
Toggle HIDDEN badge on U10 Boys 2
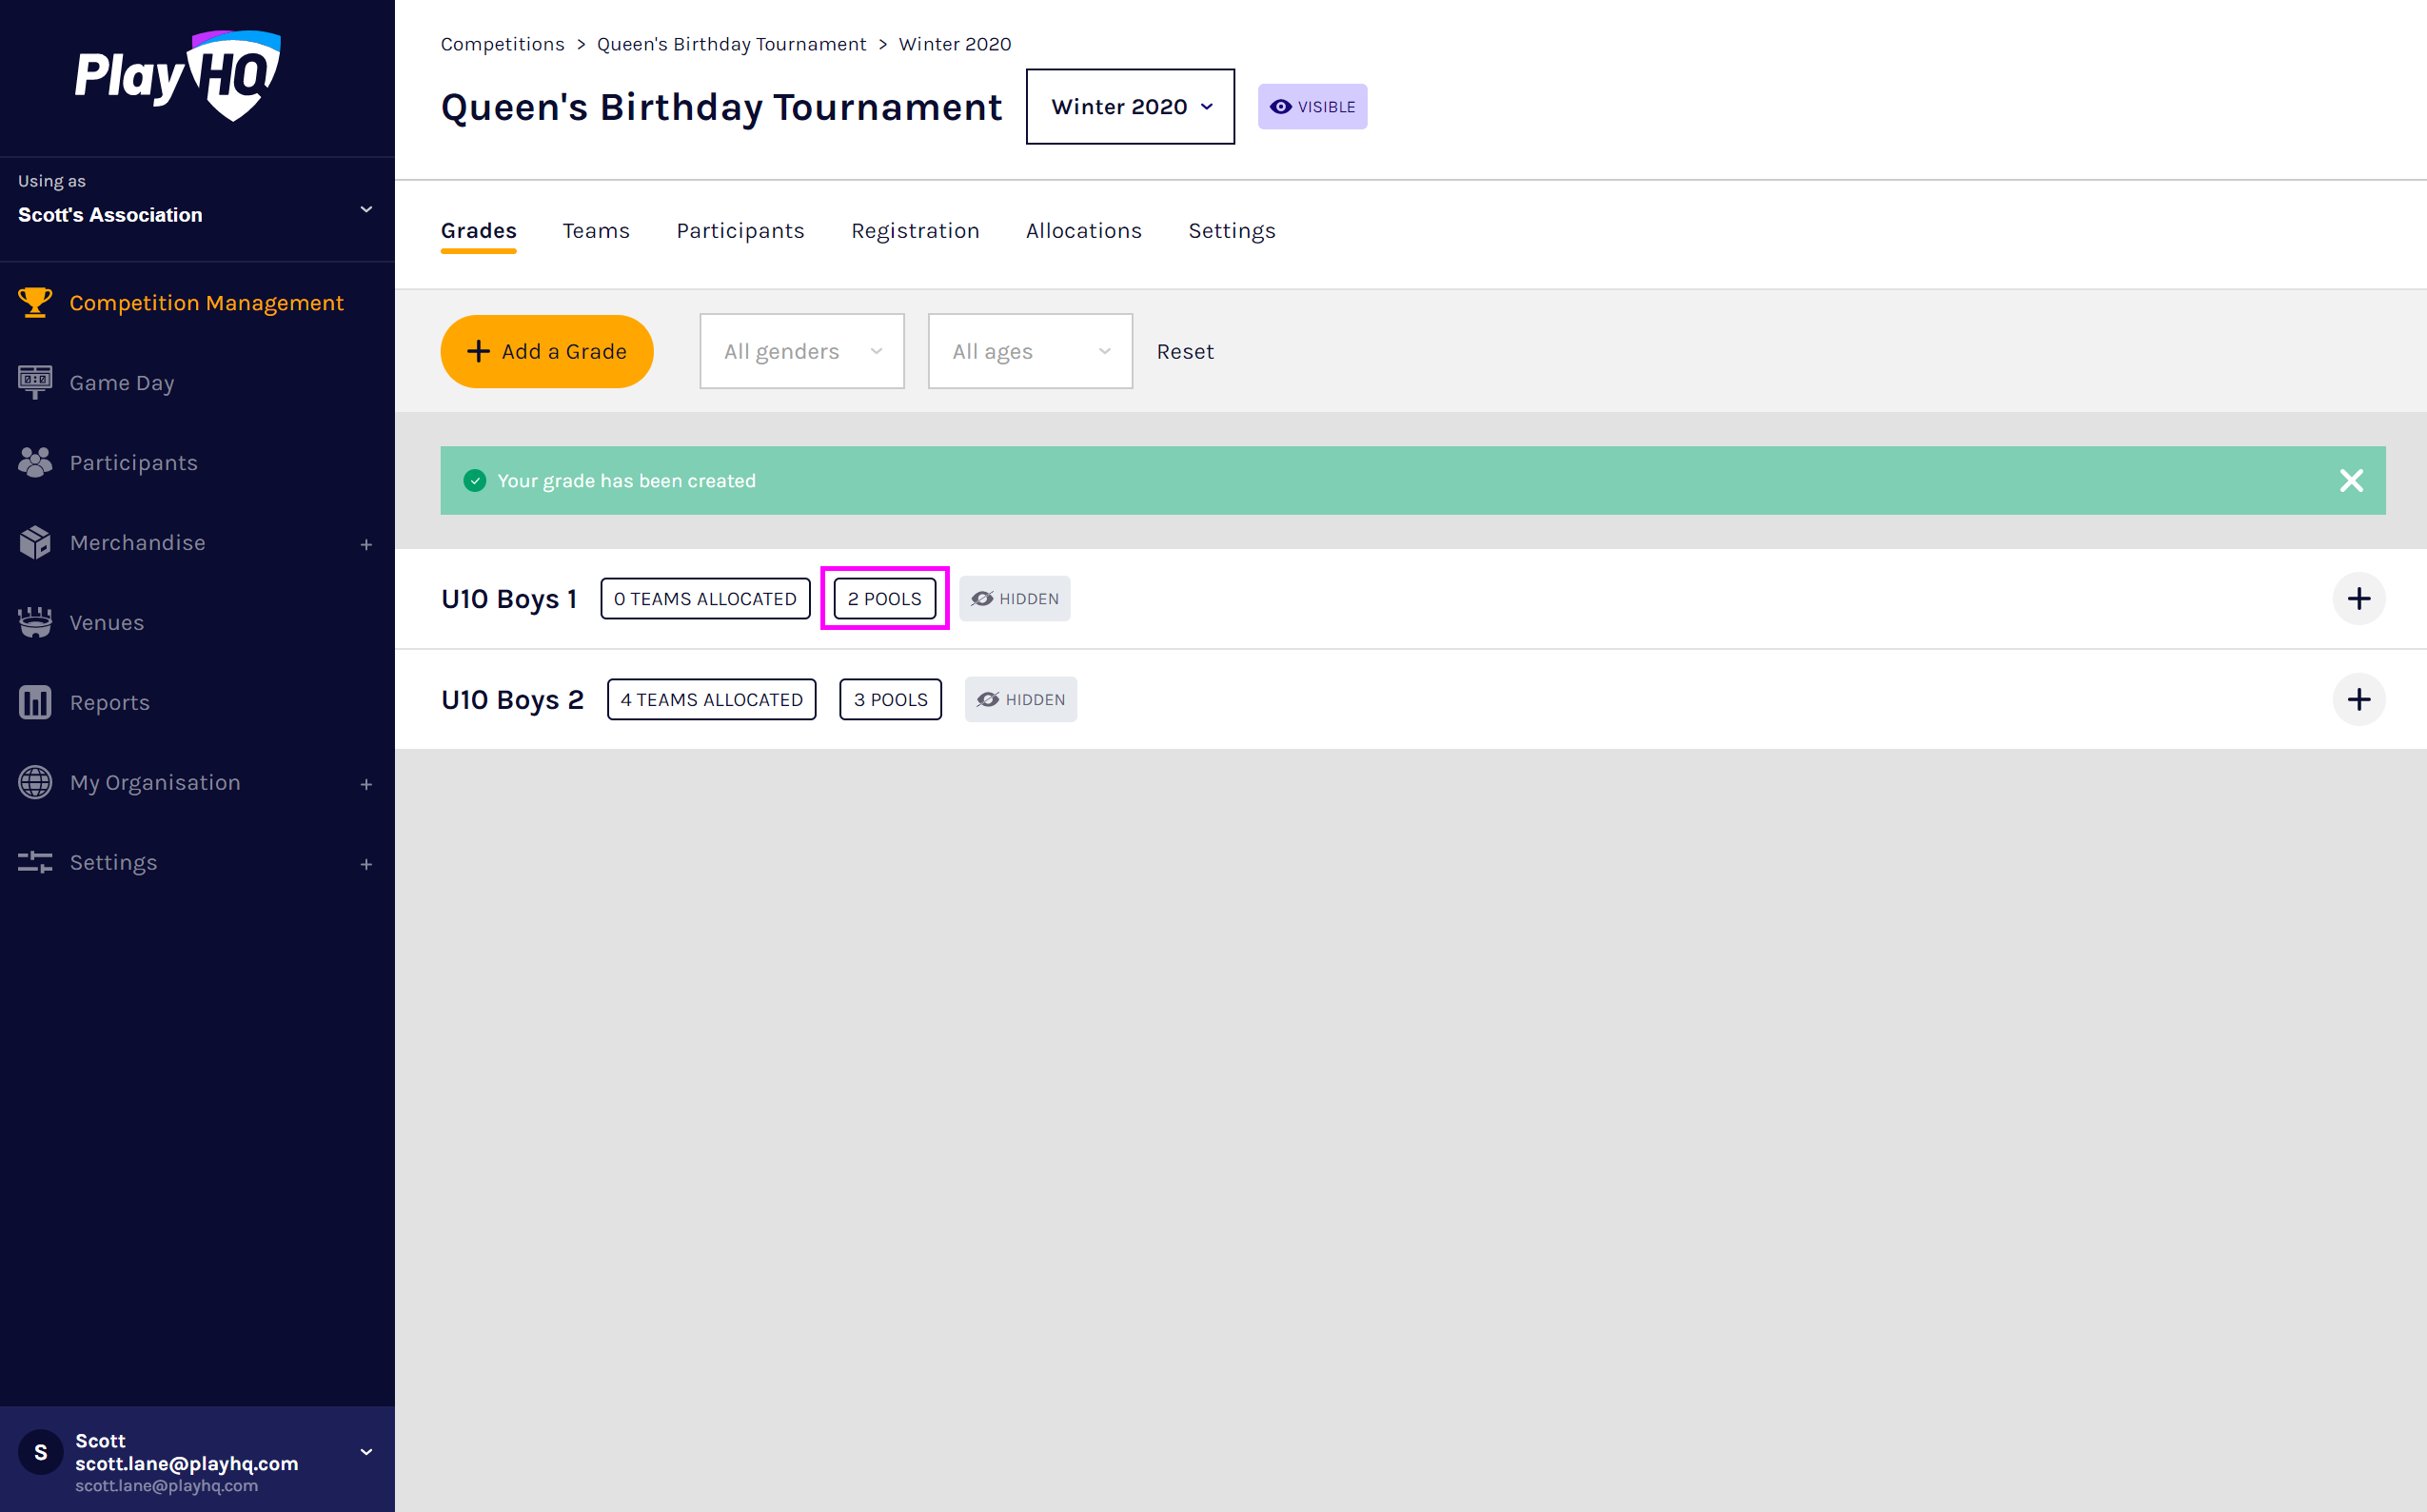1021,700
